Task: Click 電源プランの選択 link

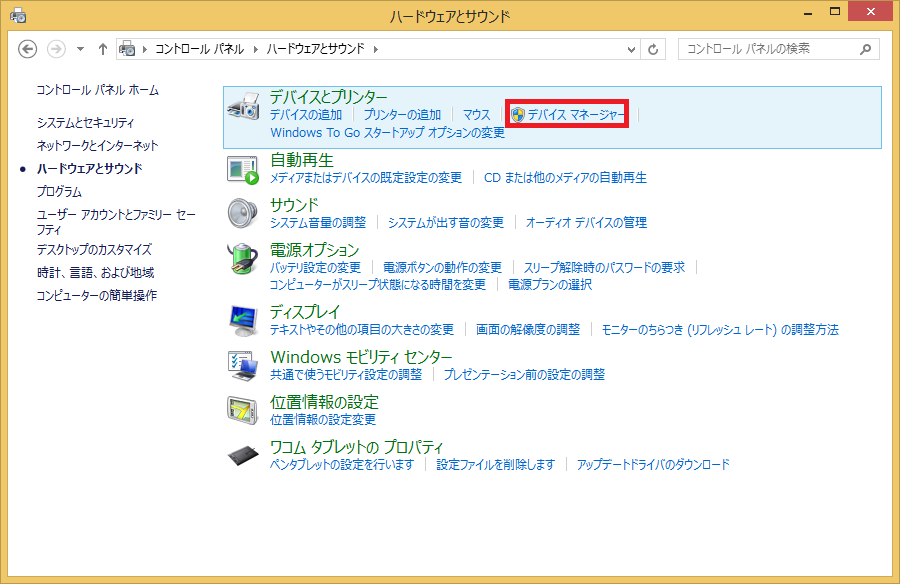Action: (x=550, y=285)
